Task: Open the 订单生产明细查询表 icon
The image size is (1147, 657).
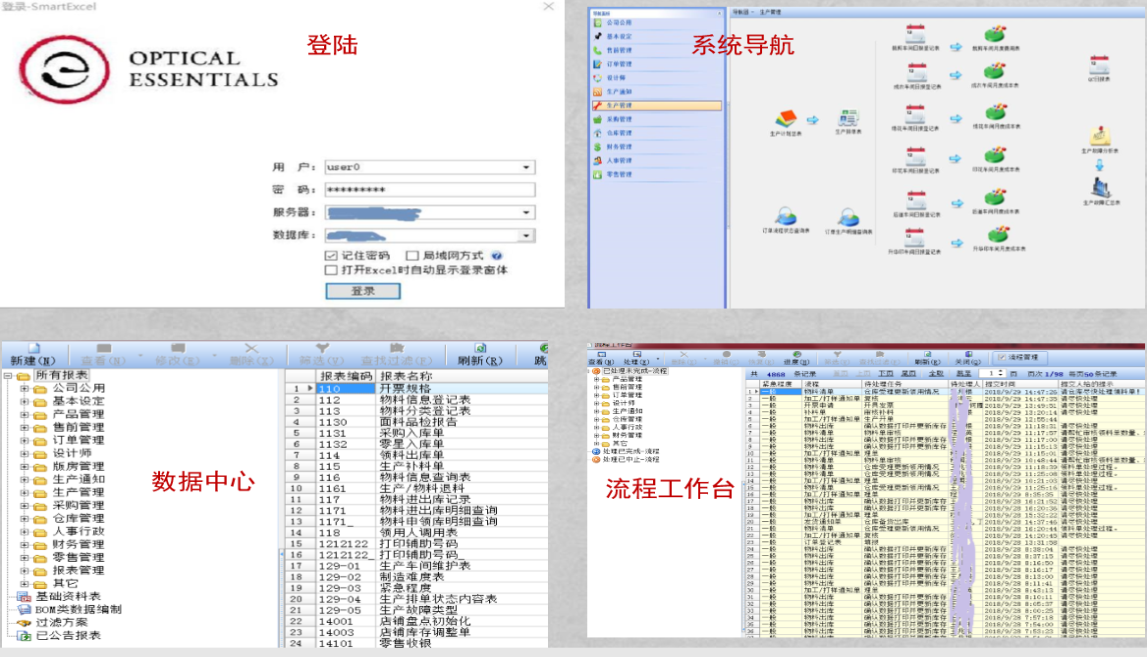Action: (849, 217)
